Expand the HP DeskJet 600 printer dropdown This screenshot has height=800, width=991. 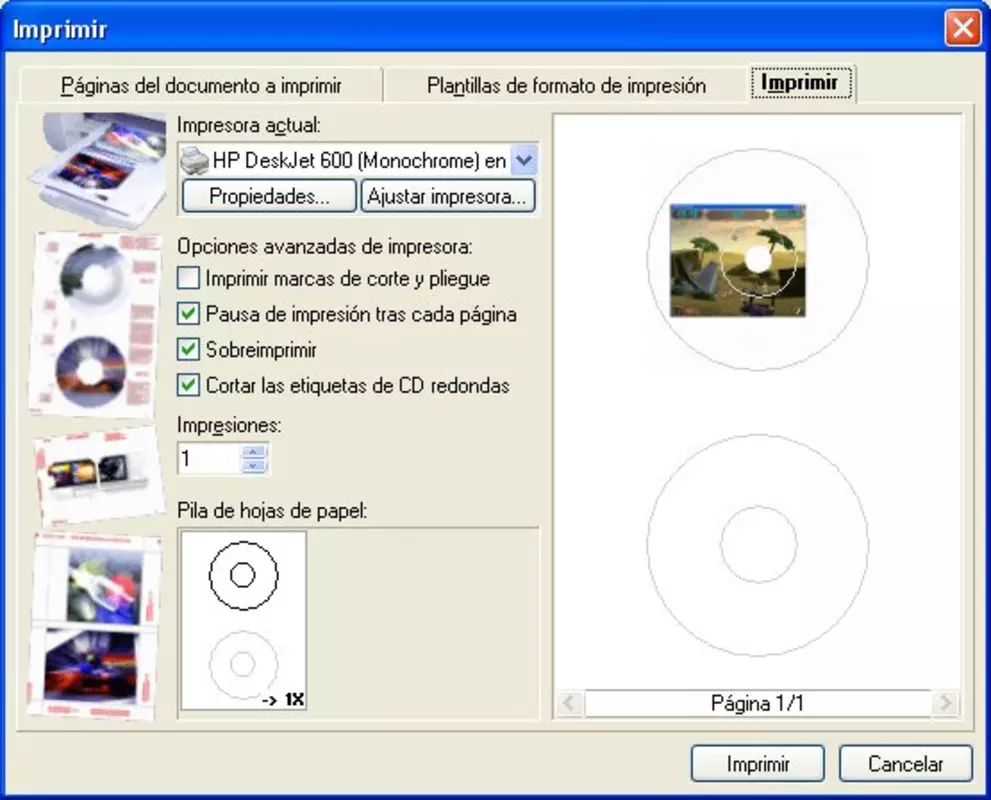(524, 161)
